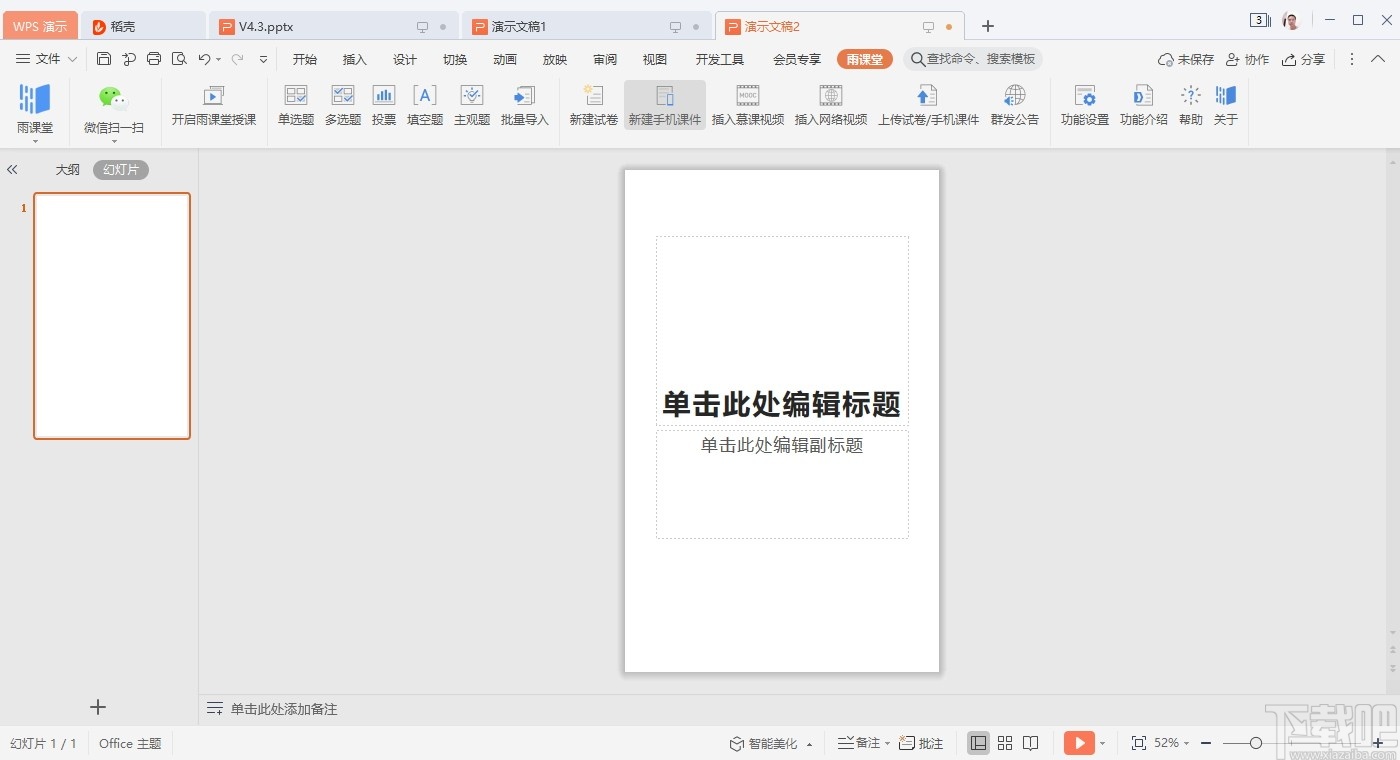
Task: Open 功能设置 settings in ribbon
Action: point(1085,106)
